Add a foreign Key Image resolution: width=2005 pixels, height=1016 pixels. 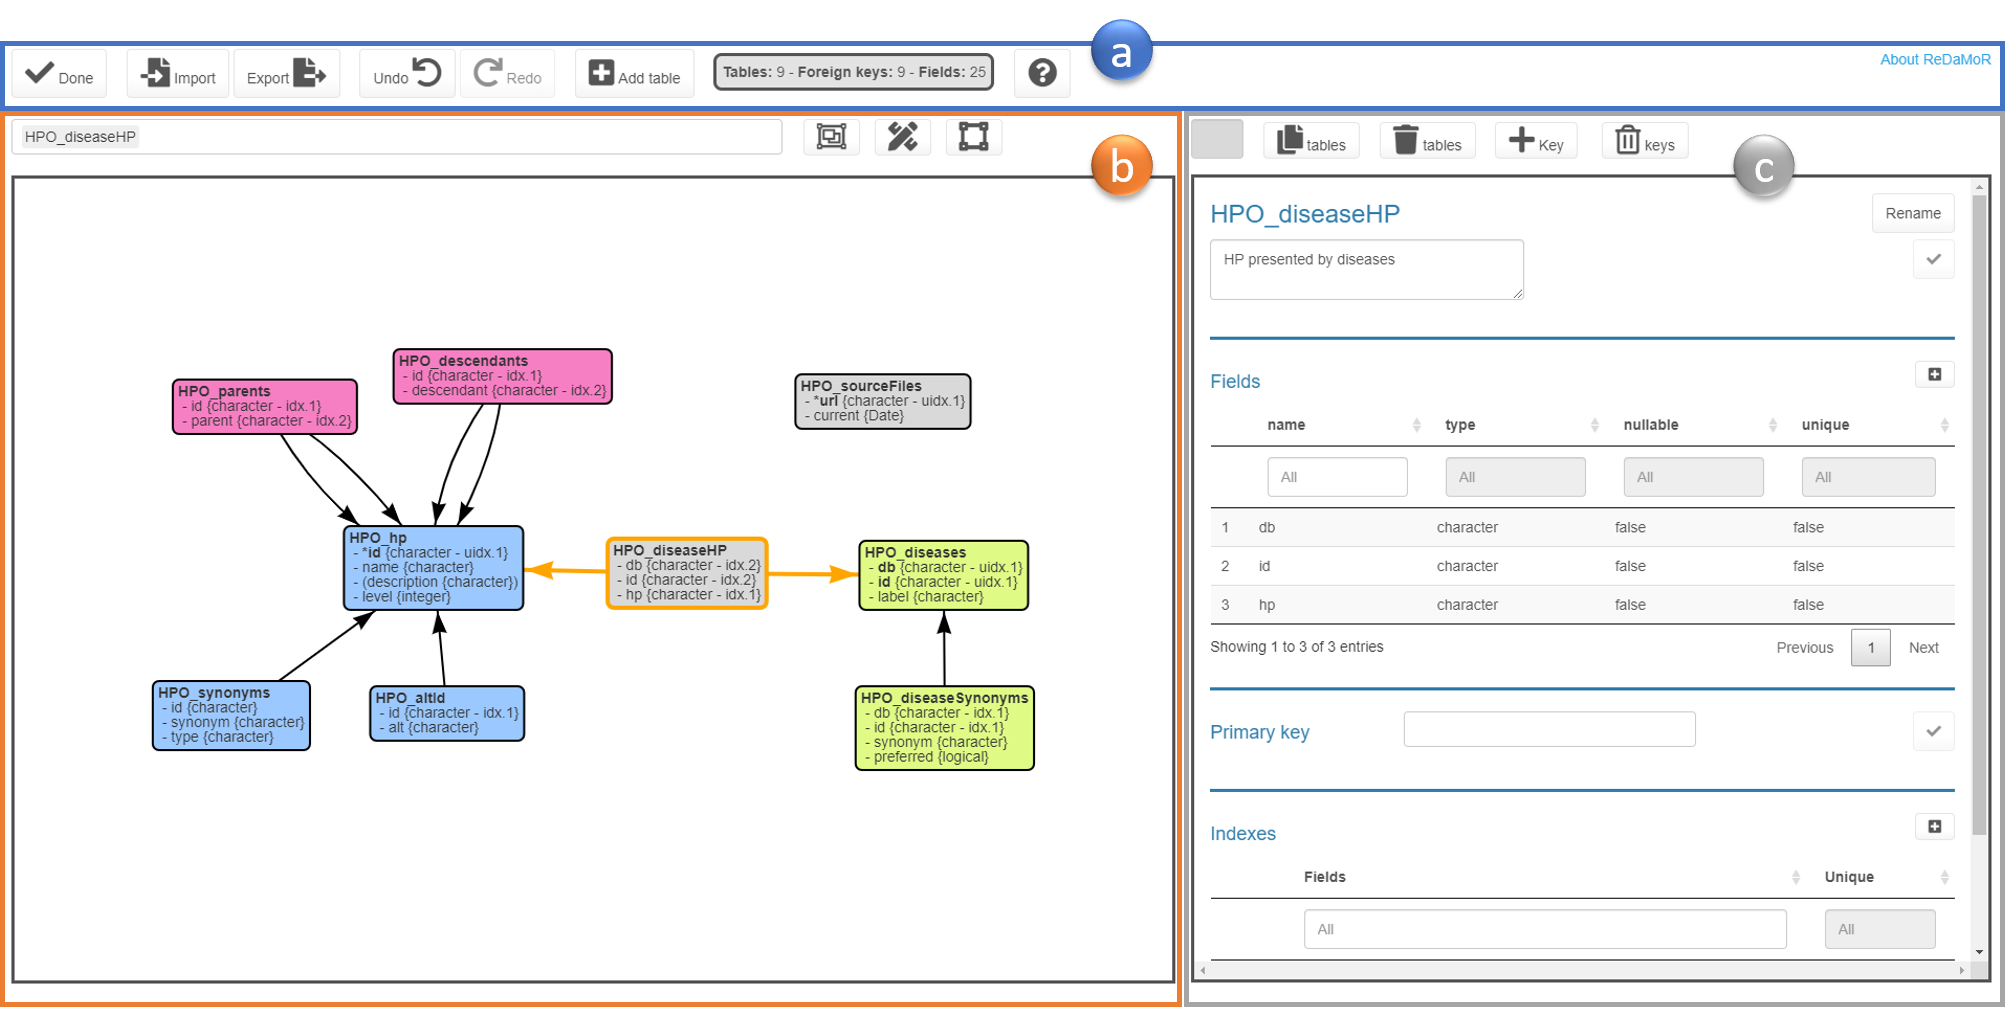tap(1536, 141)
